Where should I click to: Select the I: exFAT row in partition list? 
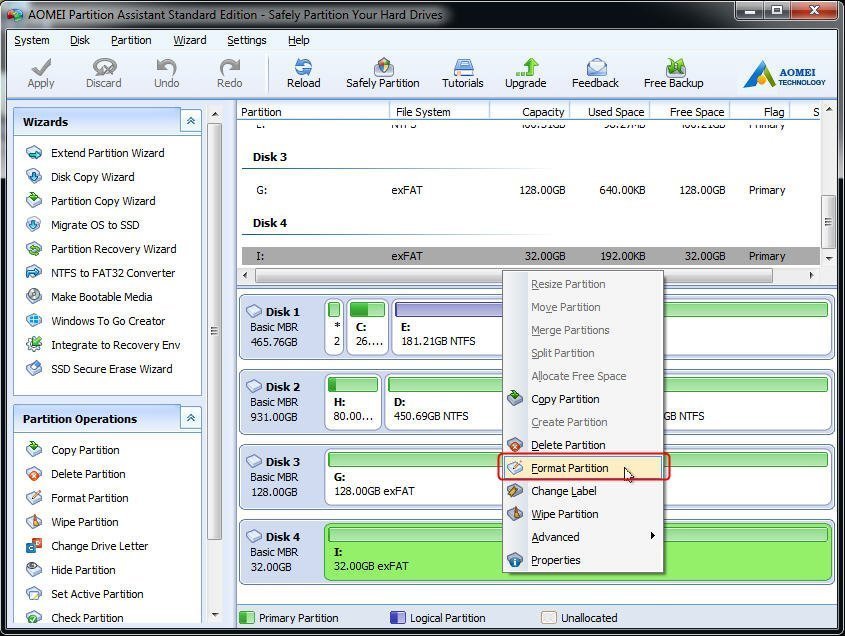(x=531, y=255)
